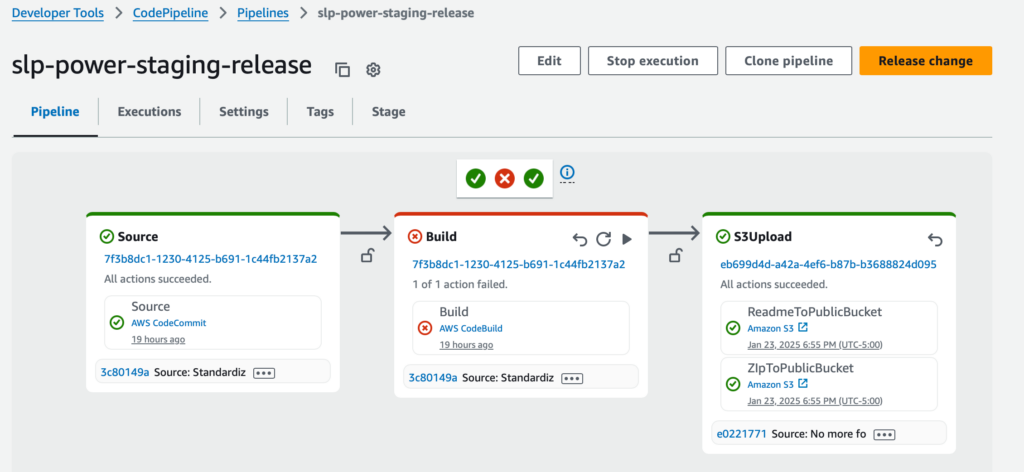Image resolution: width=1024 pixels, height=472 pixels.
Task: Open Amazon S3 link under ReadmeToPublicBucket
Action: tap(771, 328)
